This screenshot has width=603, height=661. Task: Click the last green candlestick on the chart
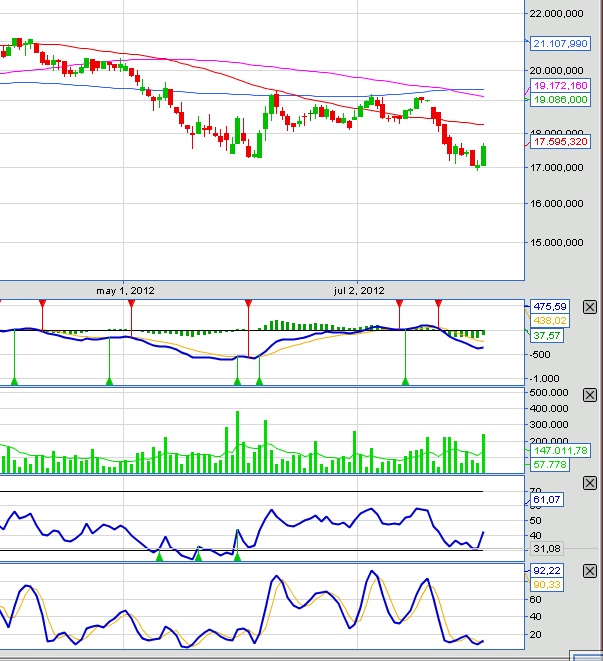(x=484, y=155)
